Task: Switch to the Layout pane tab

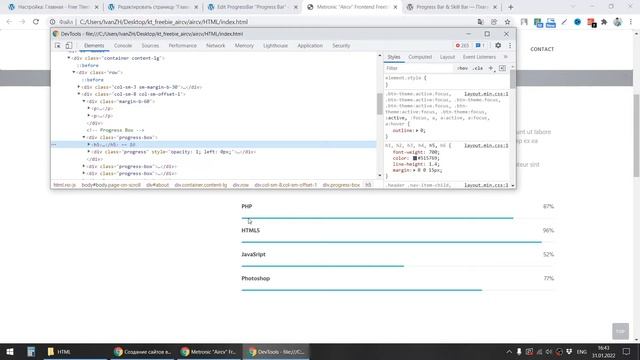Action: 447,57
